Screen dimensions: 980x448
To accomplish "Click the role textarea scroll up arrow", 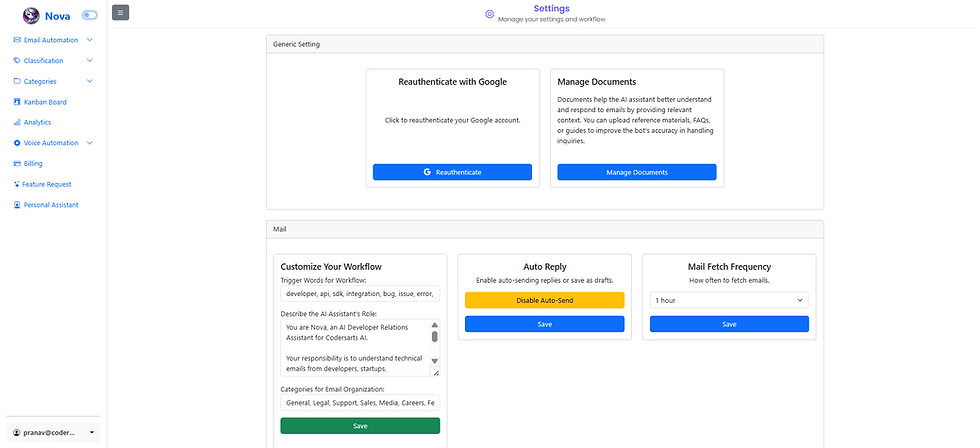I will coord(435,325).
